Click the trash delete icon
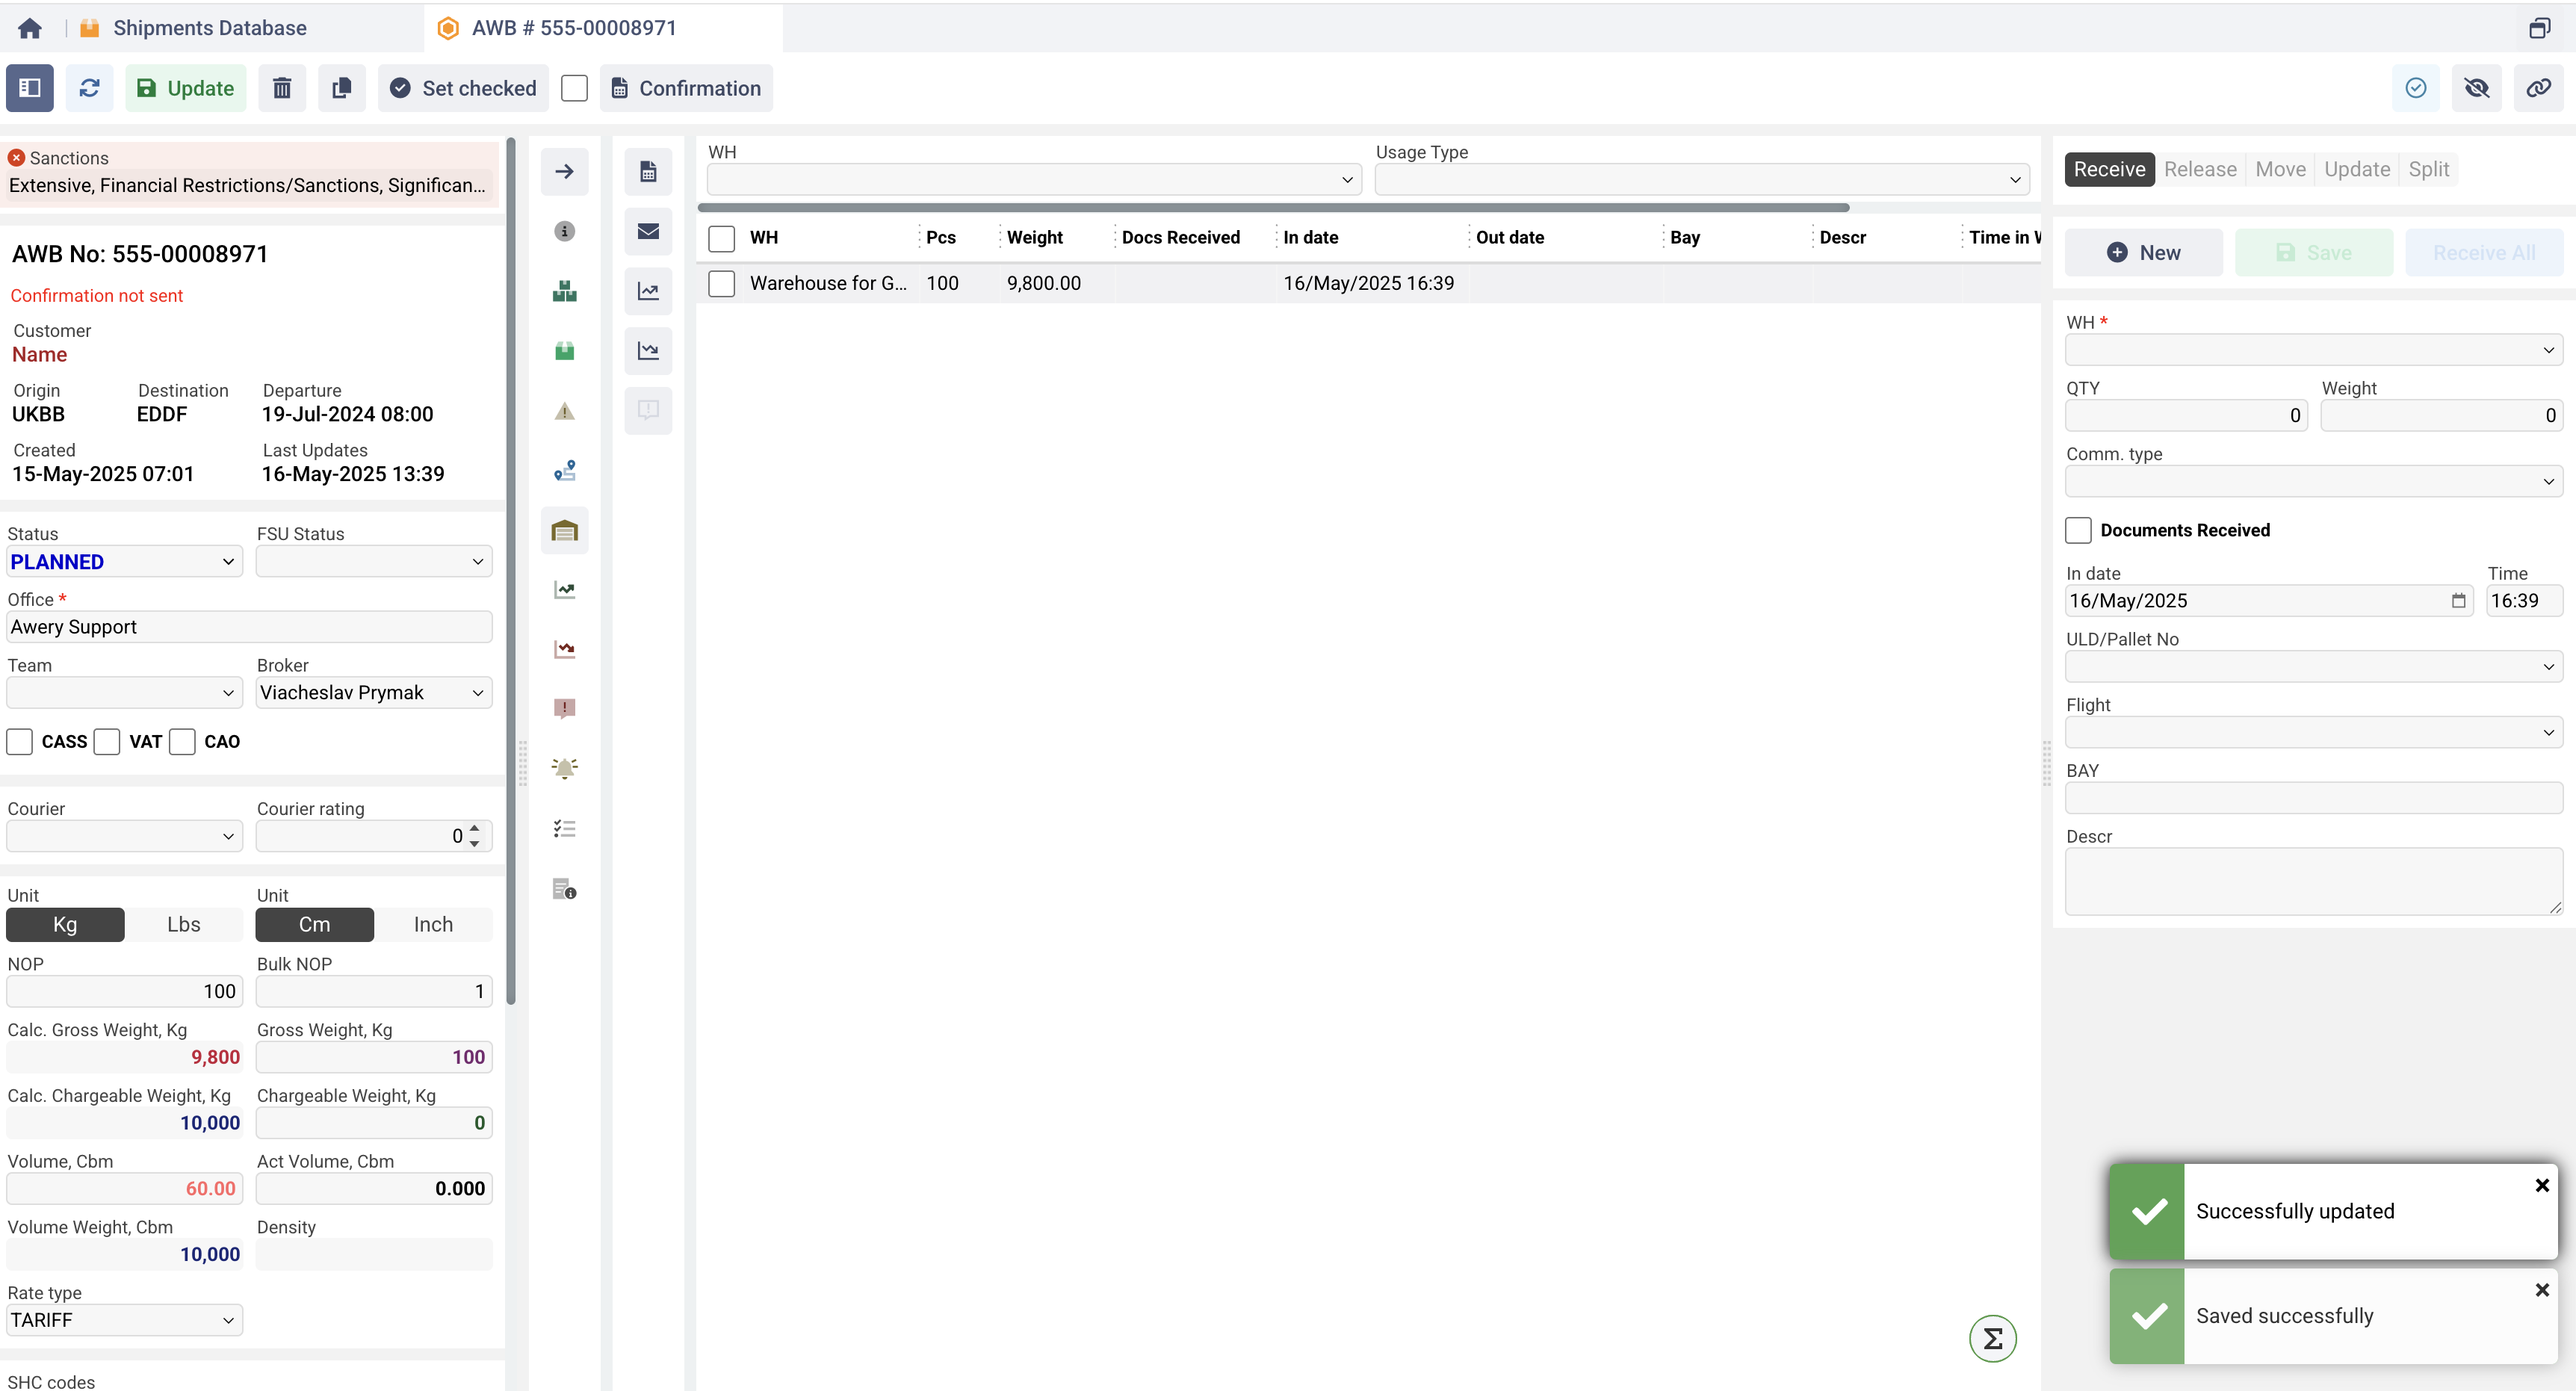 (x=282, y=88)
